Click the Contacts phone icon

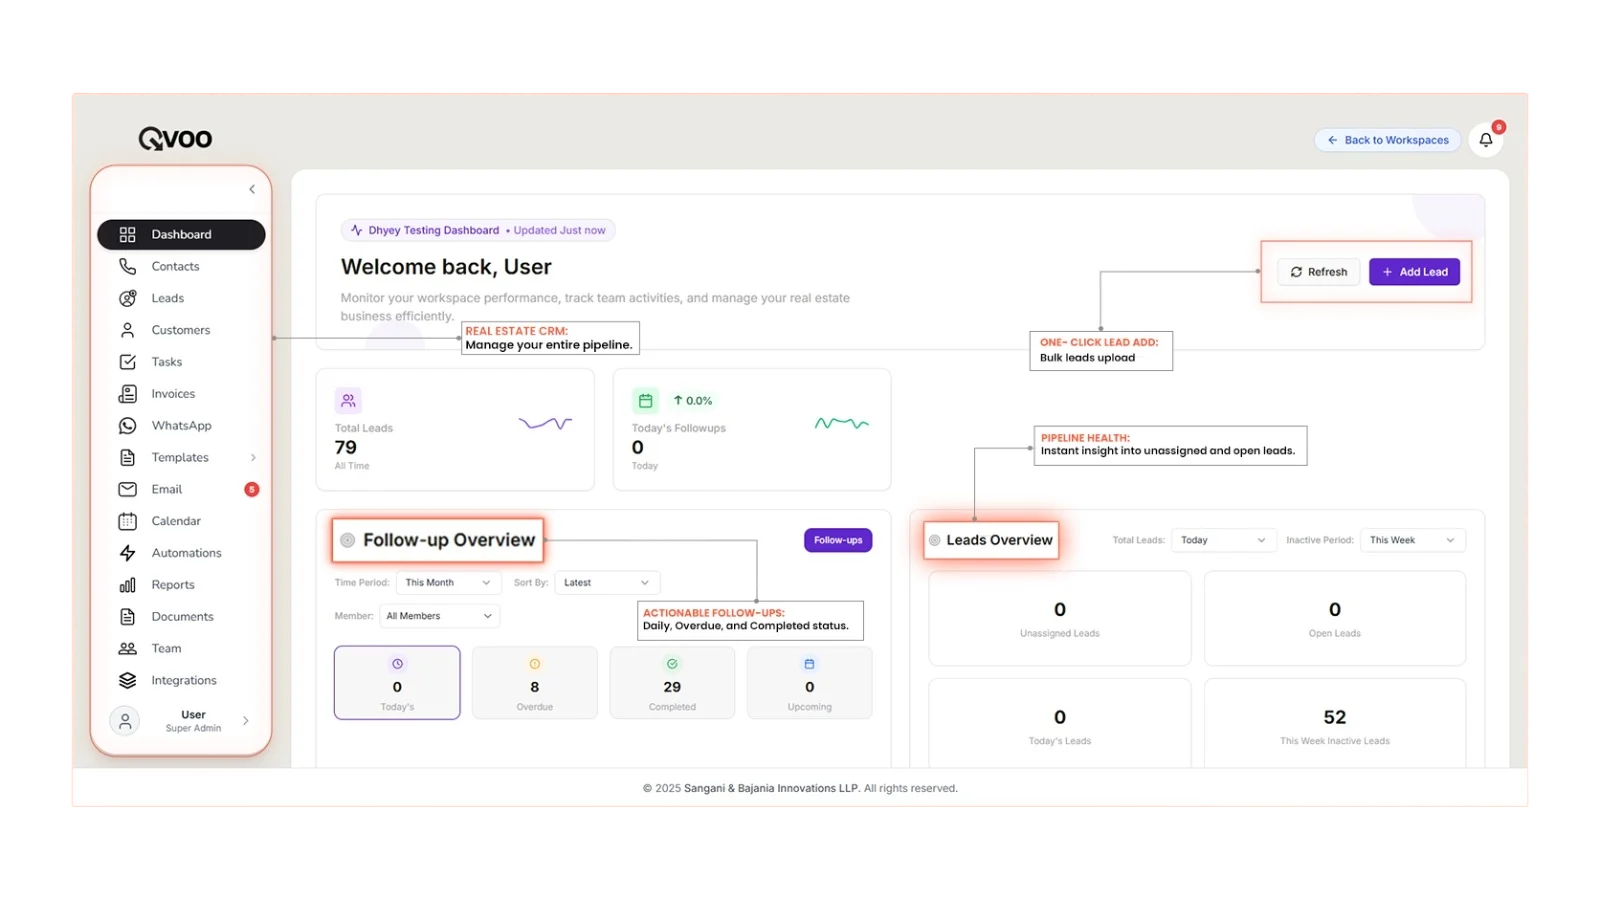pos(127,266)
